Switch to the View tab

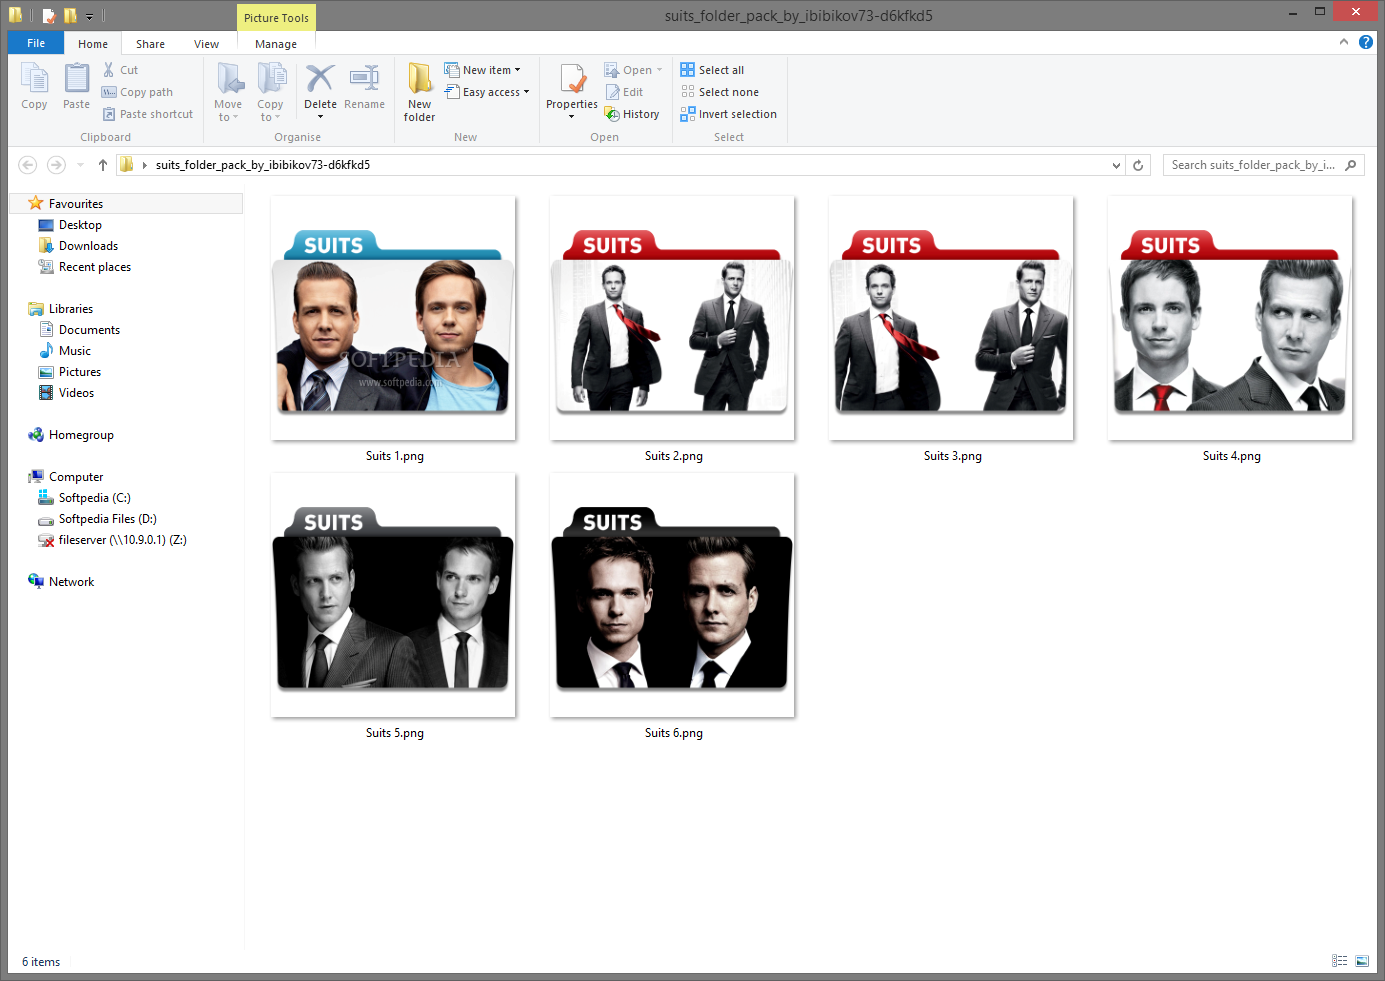tap(206, 44)
